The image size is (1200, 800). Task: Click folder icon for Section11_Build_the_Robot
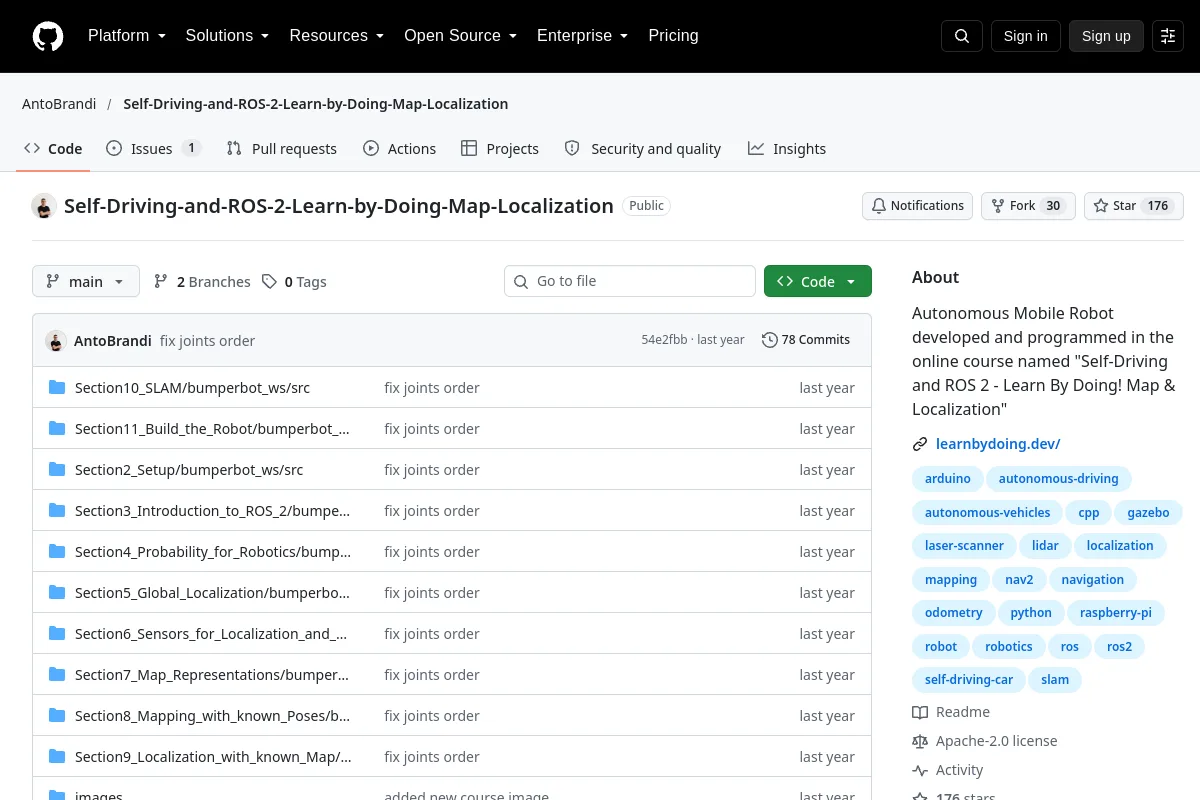[57, 428]
